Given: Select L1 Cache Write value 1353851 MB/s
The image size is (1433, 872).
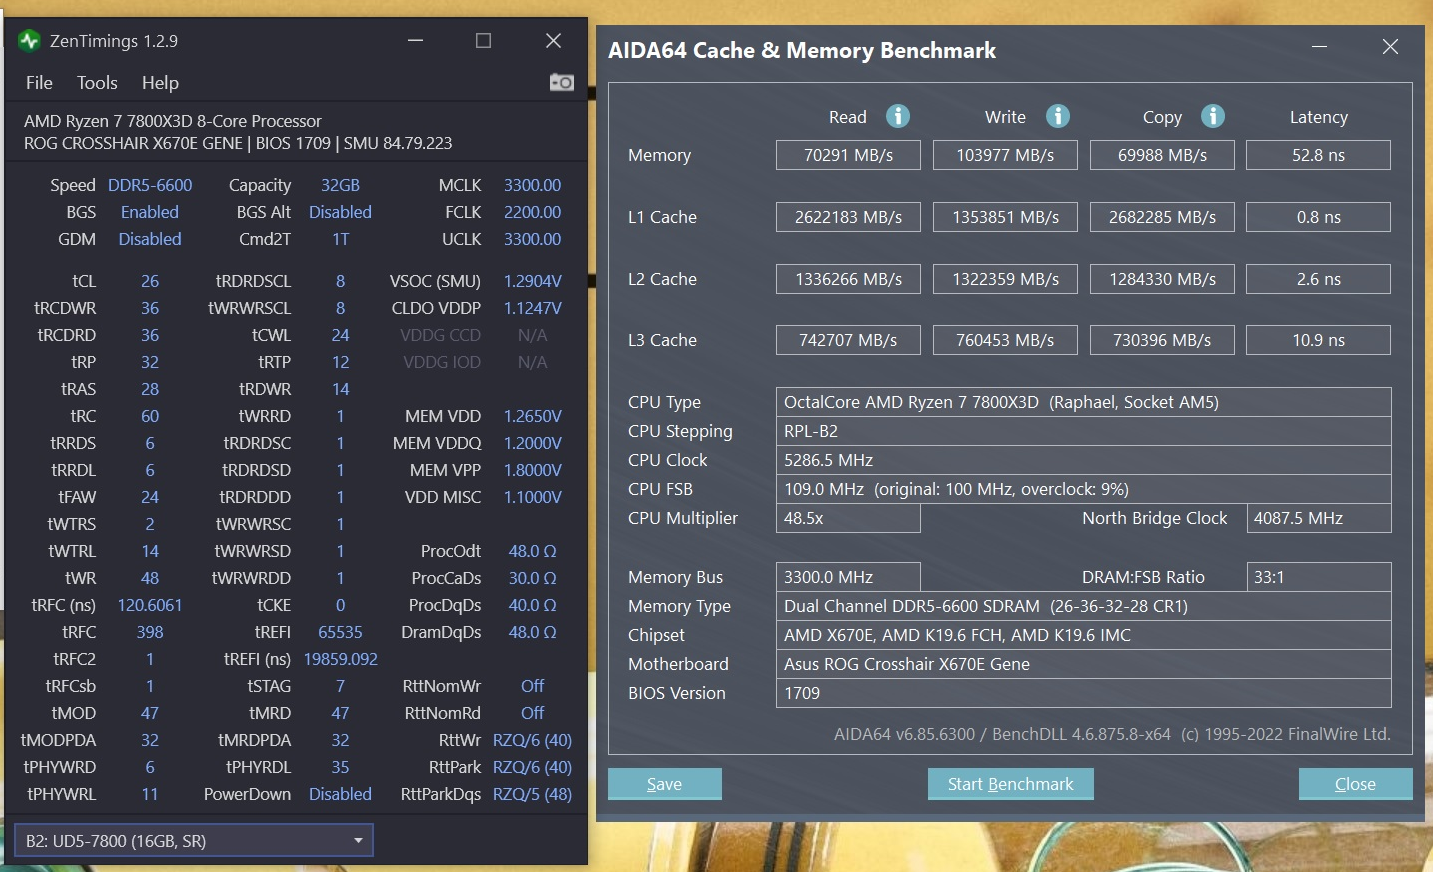Looking at the screenshot, I should tap(1005, 217).
